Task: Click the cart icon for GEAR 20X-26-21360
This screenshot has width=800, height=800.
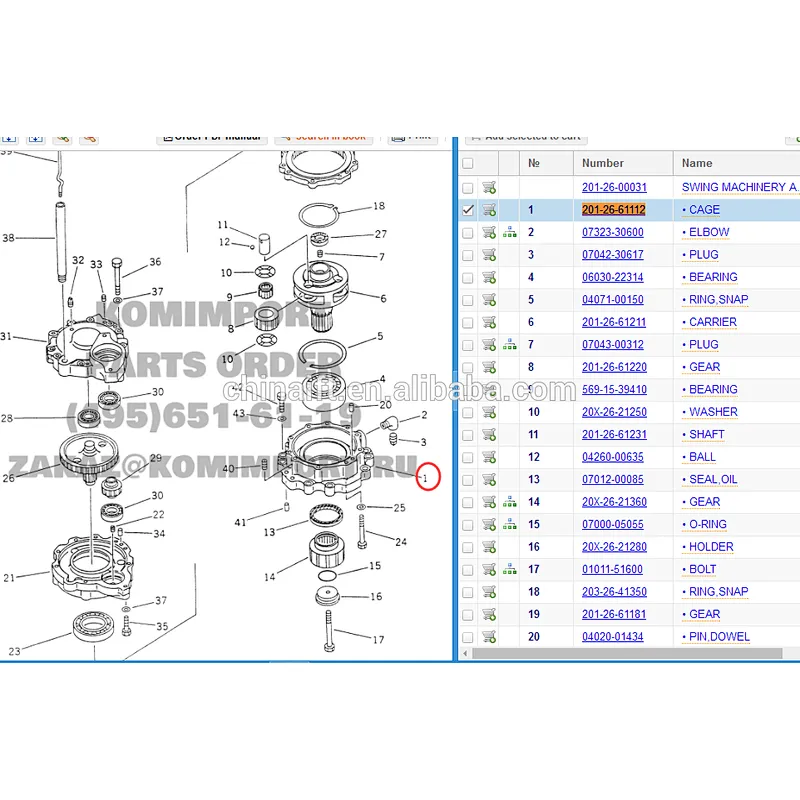Action: (489, 502)
